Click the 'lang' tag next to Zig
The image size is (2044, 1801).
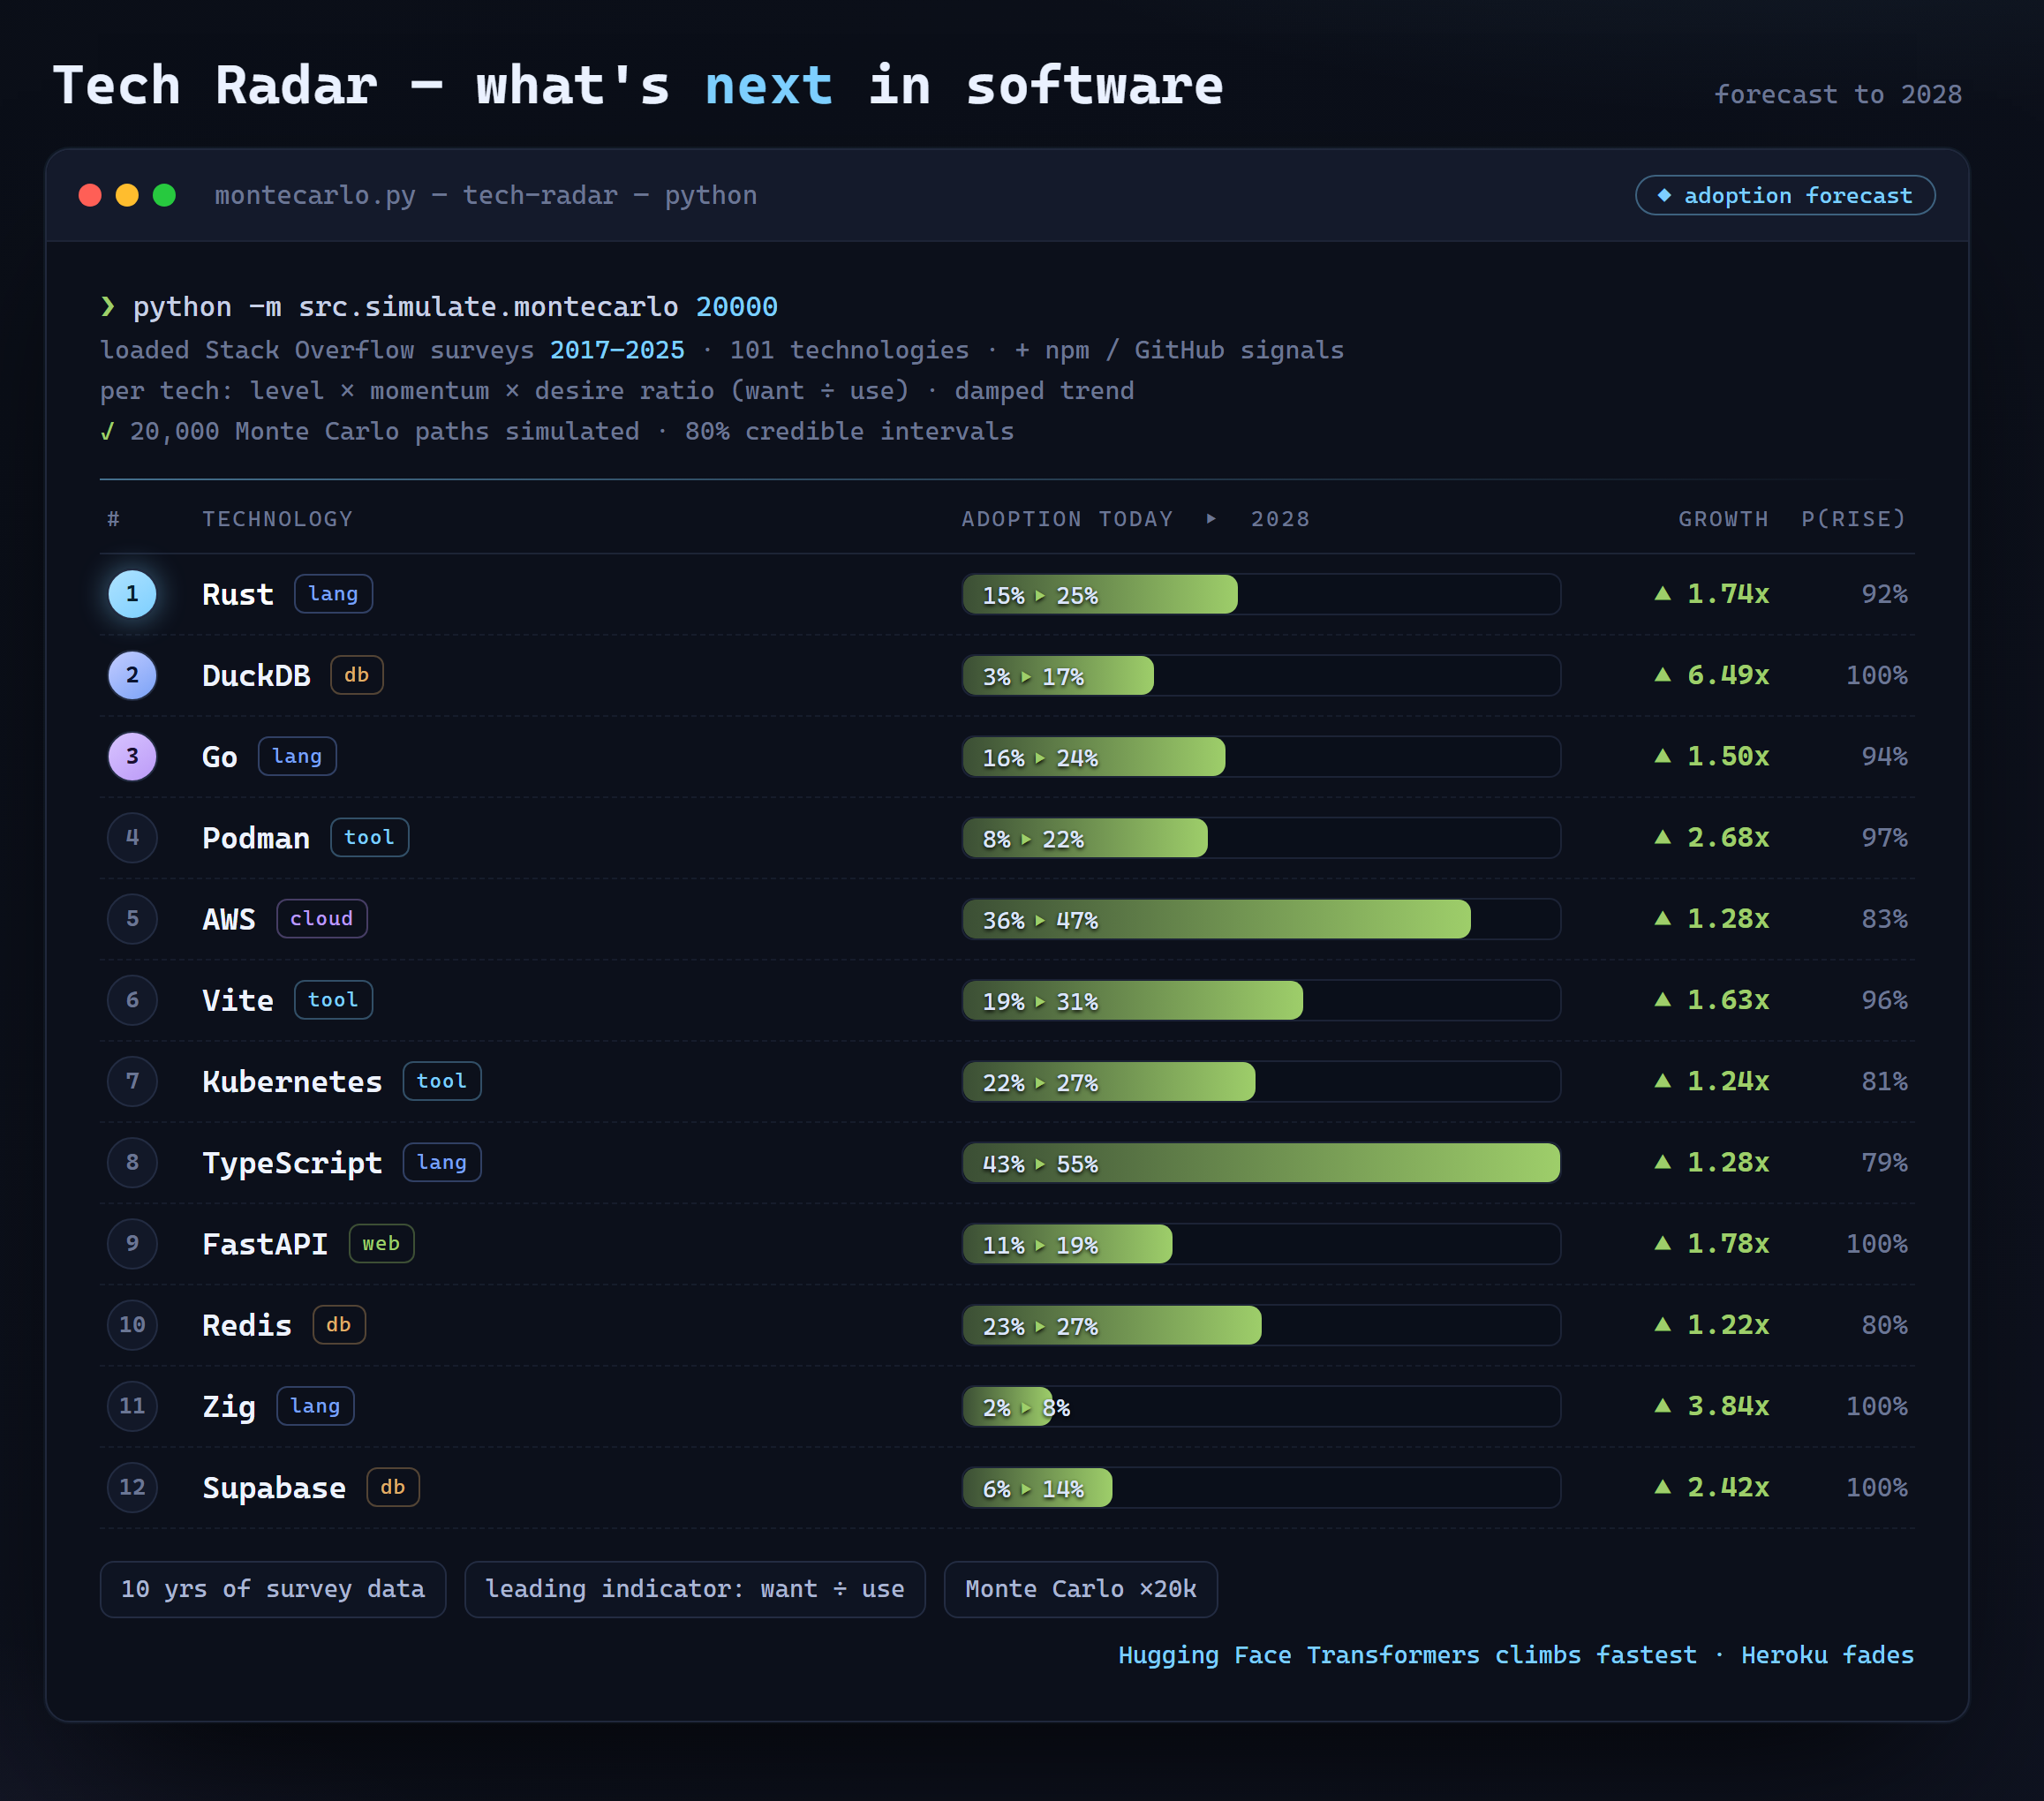pyautogui.click(x=315, y=1406)
